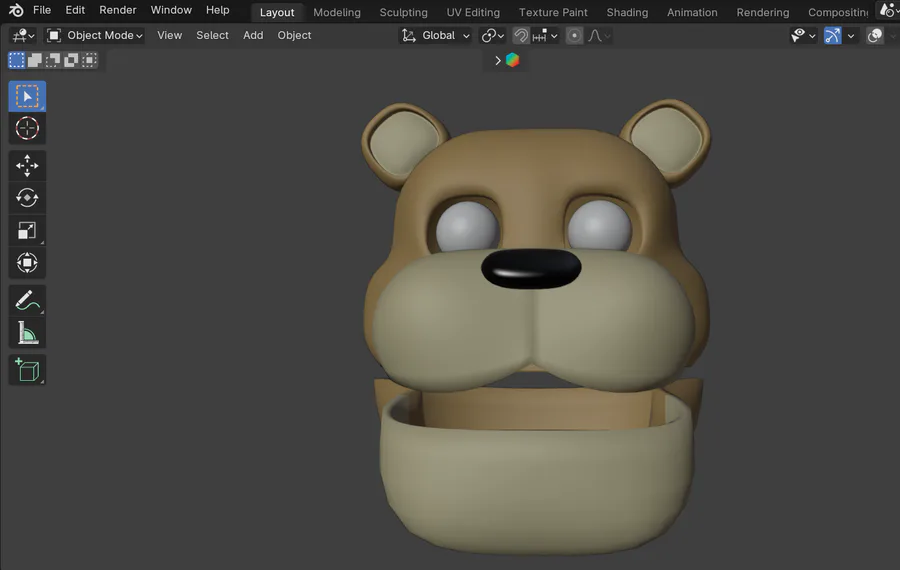Toggle viewport gizmos display
The width and height of the screenshot is (900, 570).
click(x=832, y=36)
